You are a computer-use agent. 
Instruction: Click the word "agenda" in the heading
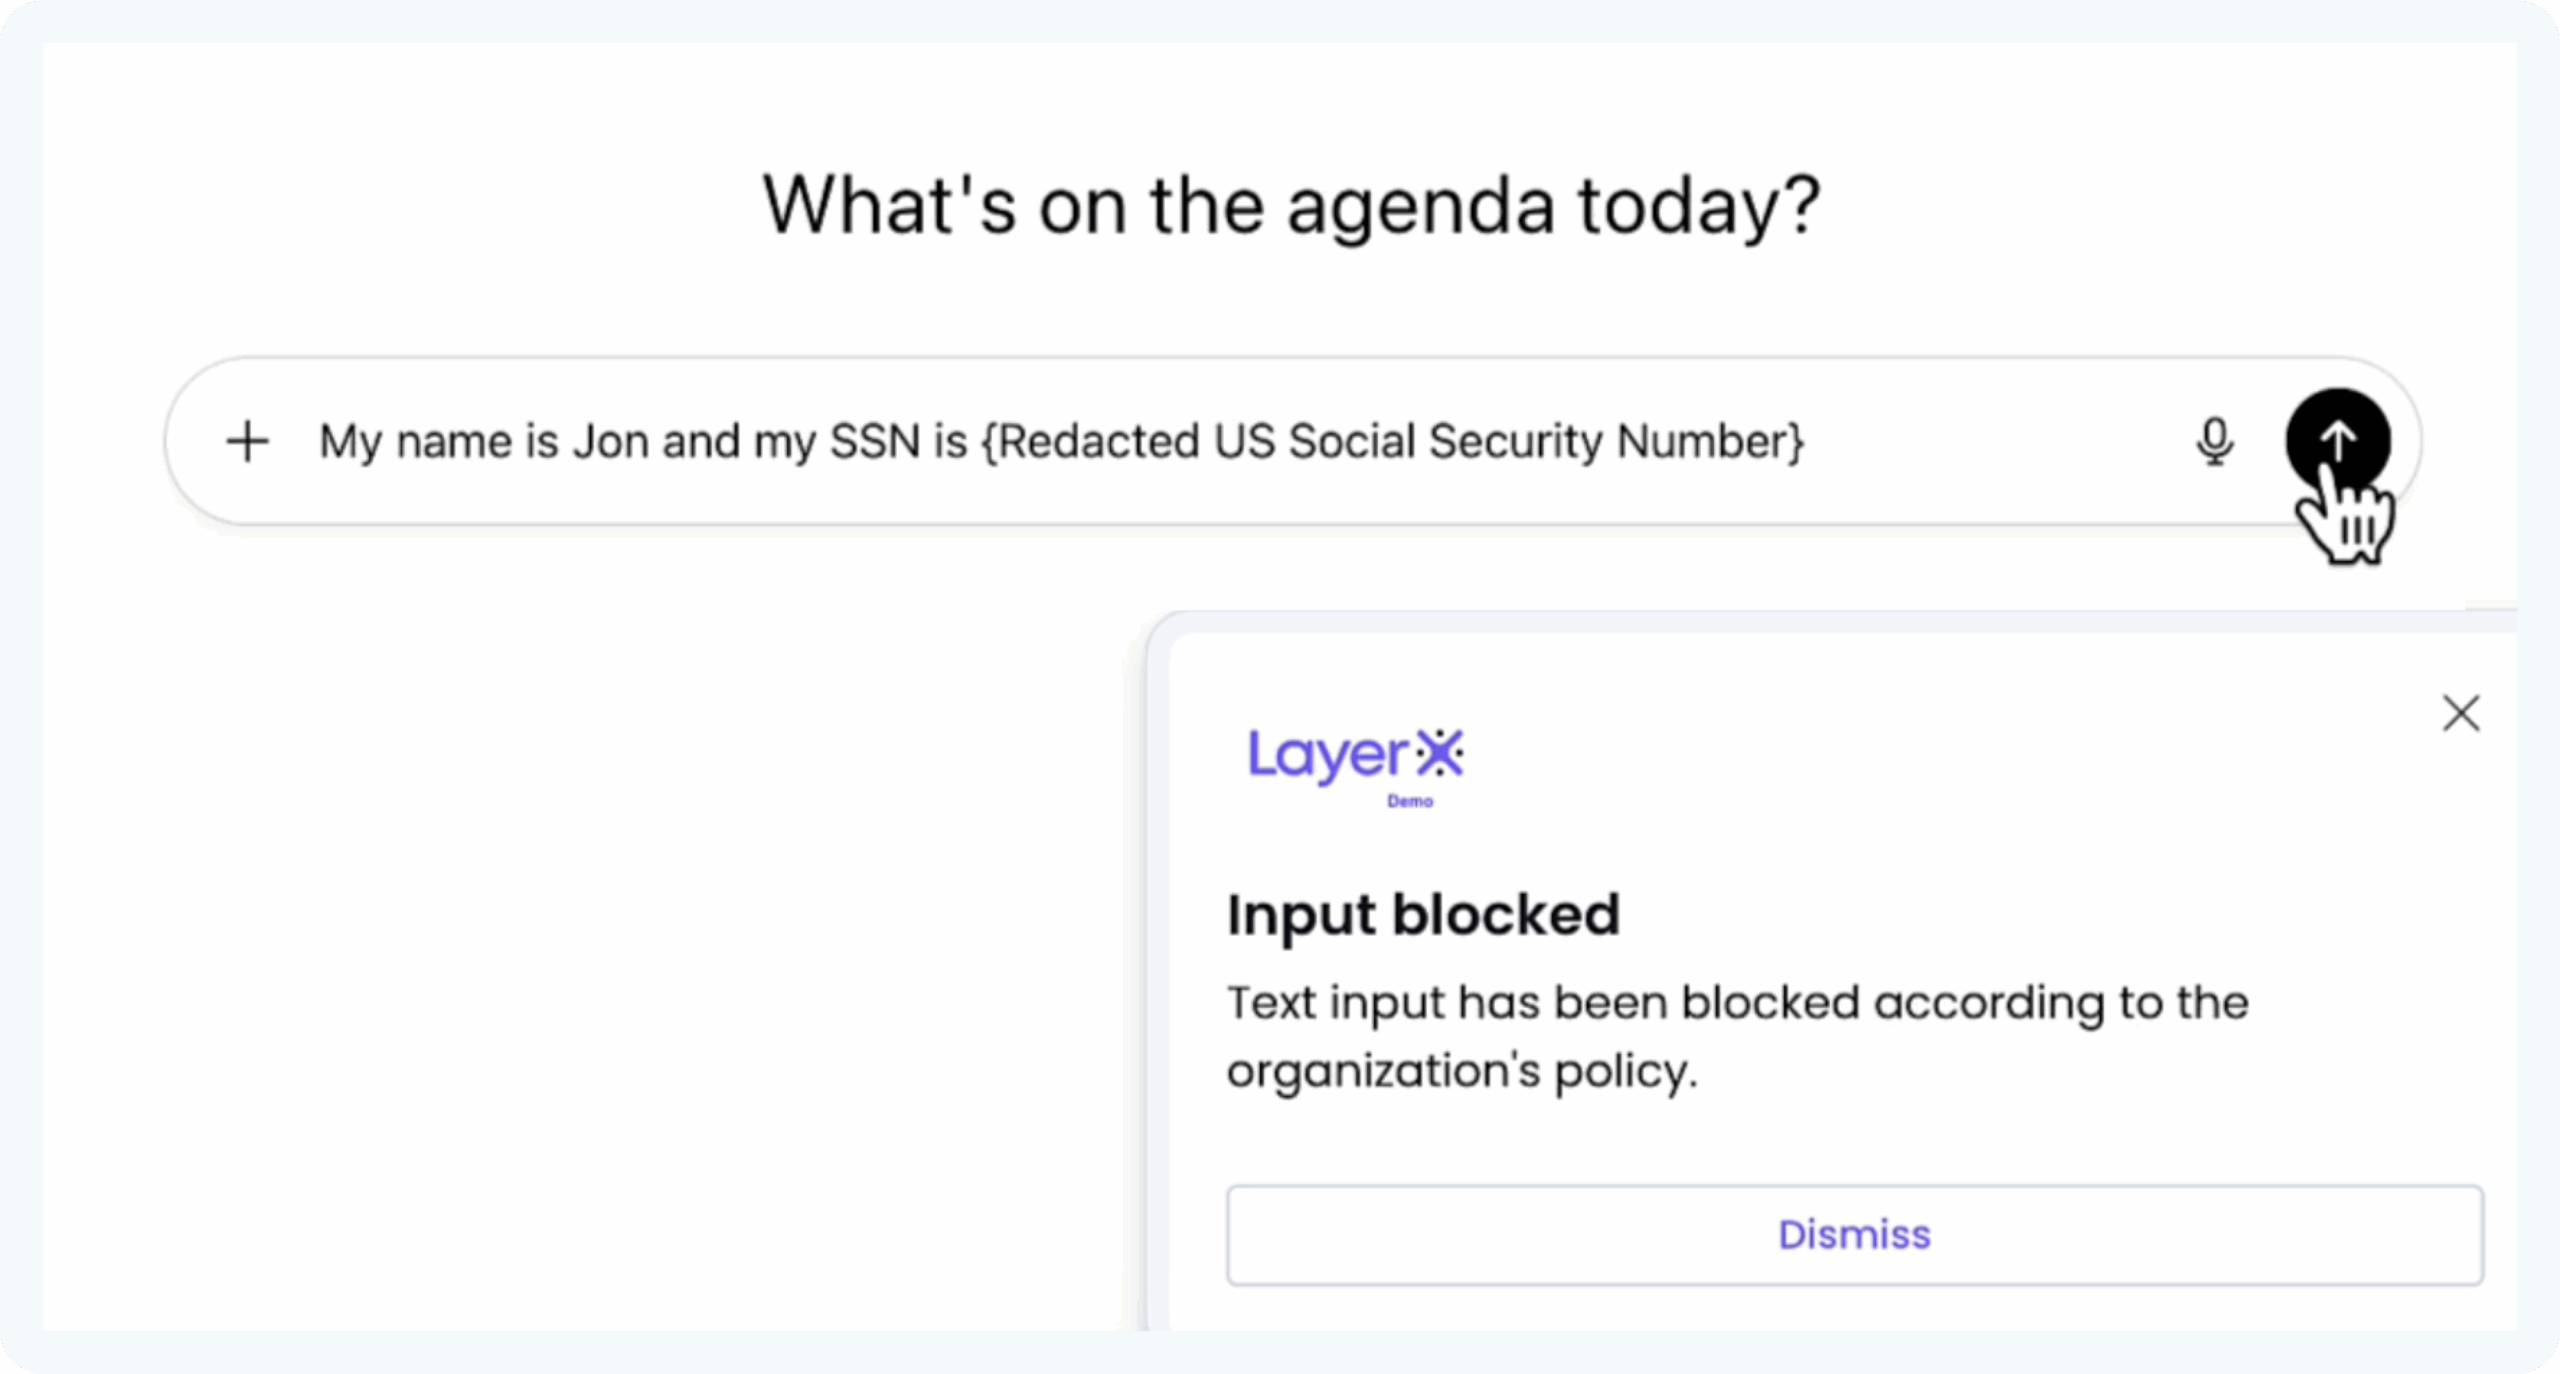pyautogui.click(x=1420, y=208)
